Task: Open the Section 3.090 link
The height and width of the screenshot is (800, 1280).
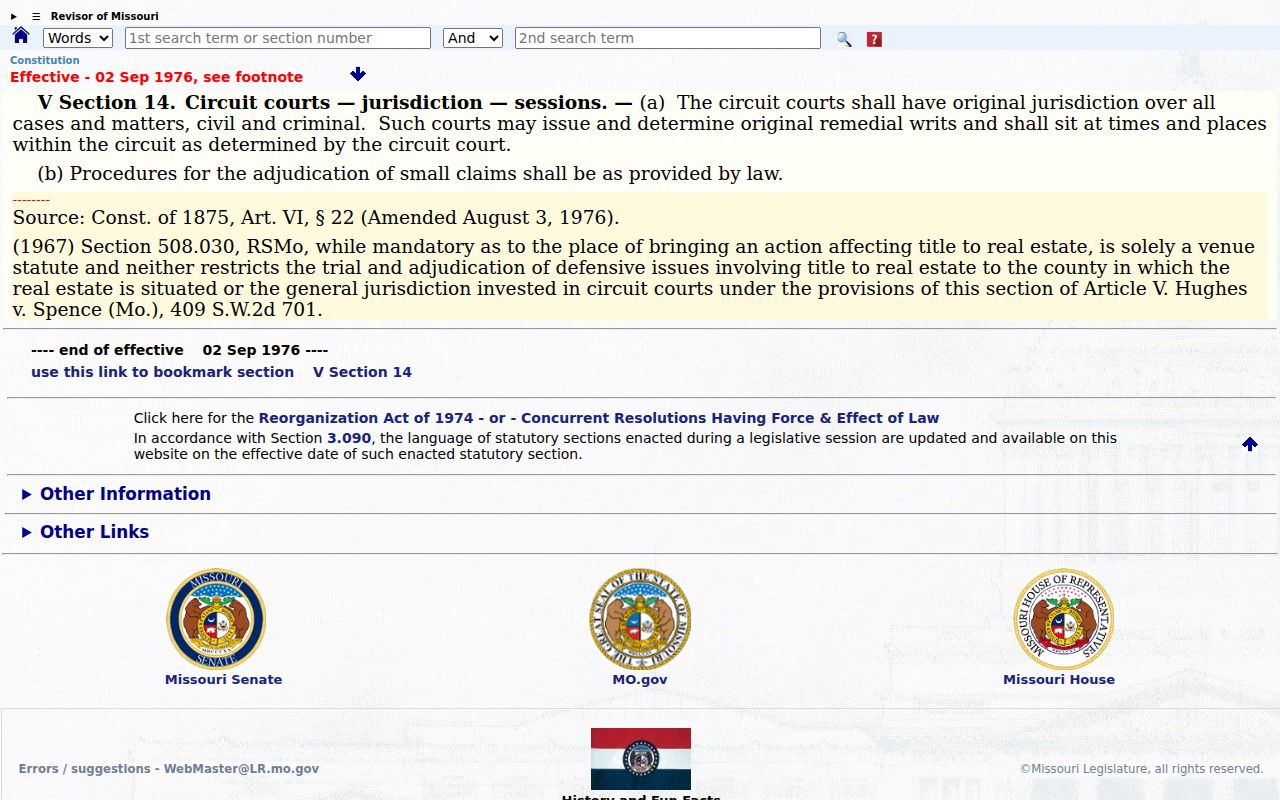Action: pyautogui.click(x=349, y=438)
